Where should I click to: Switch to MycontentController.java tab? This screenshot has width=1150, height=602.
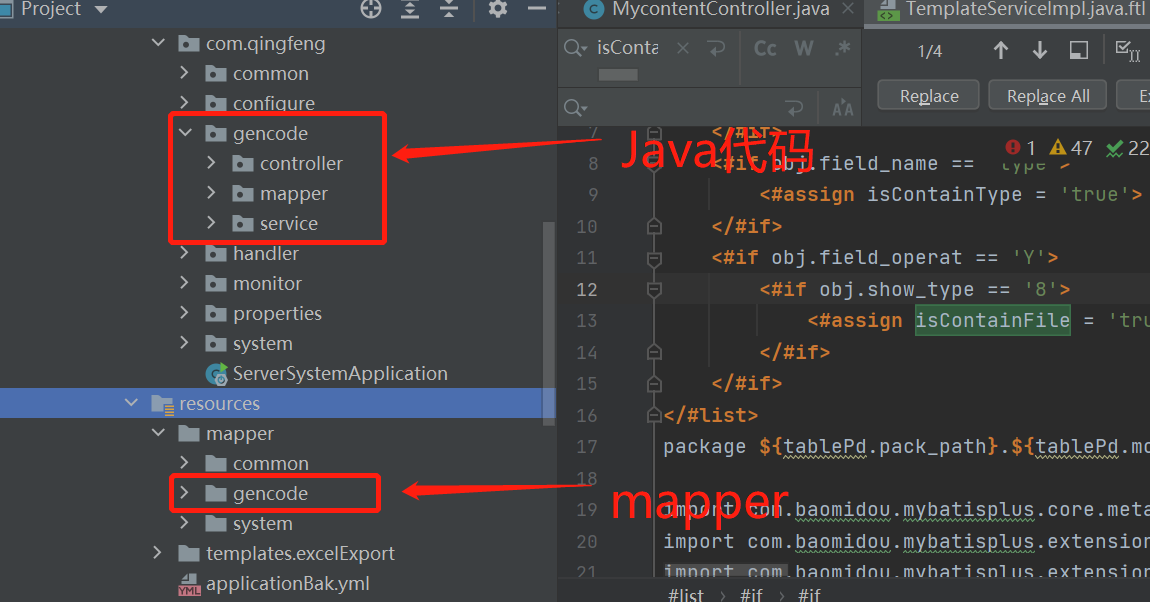(x=719, y=9)
